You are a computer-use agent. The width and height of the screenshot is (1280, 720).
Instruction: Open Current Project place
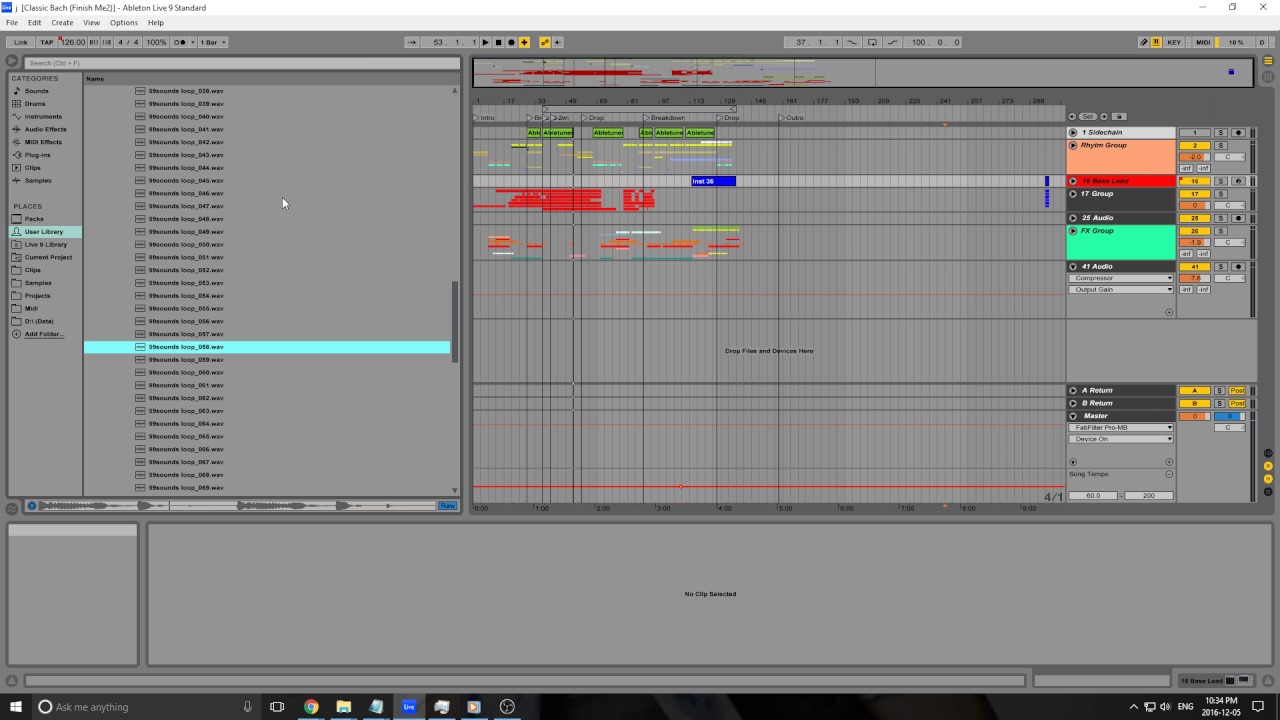coord(48,257)
